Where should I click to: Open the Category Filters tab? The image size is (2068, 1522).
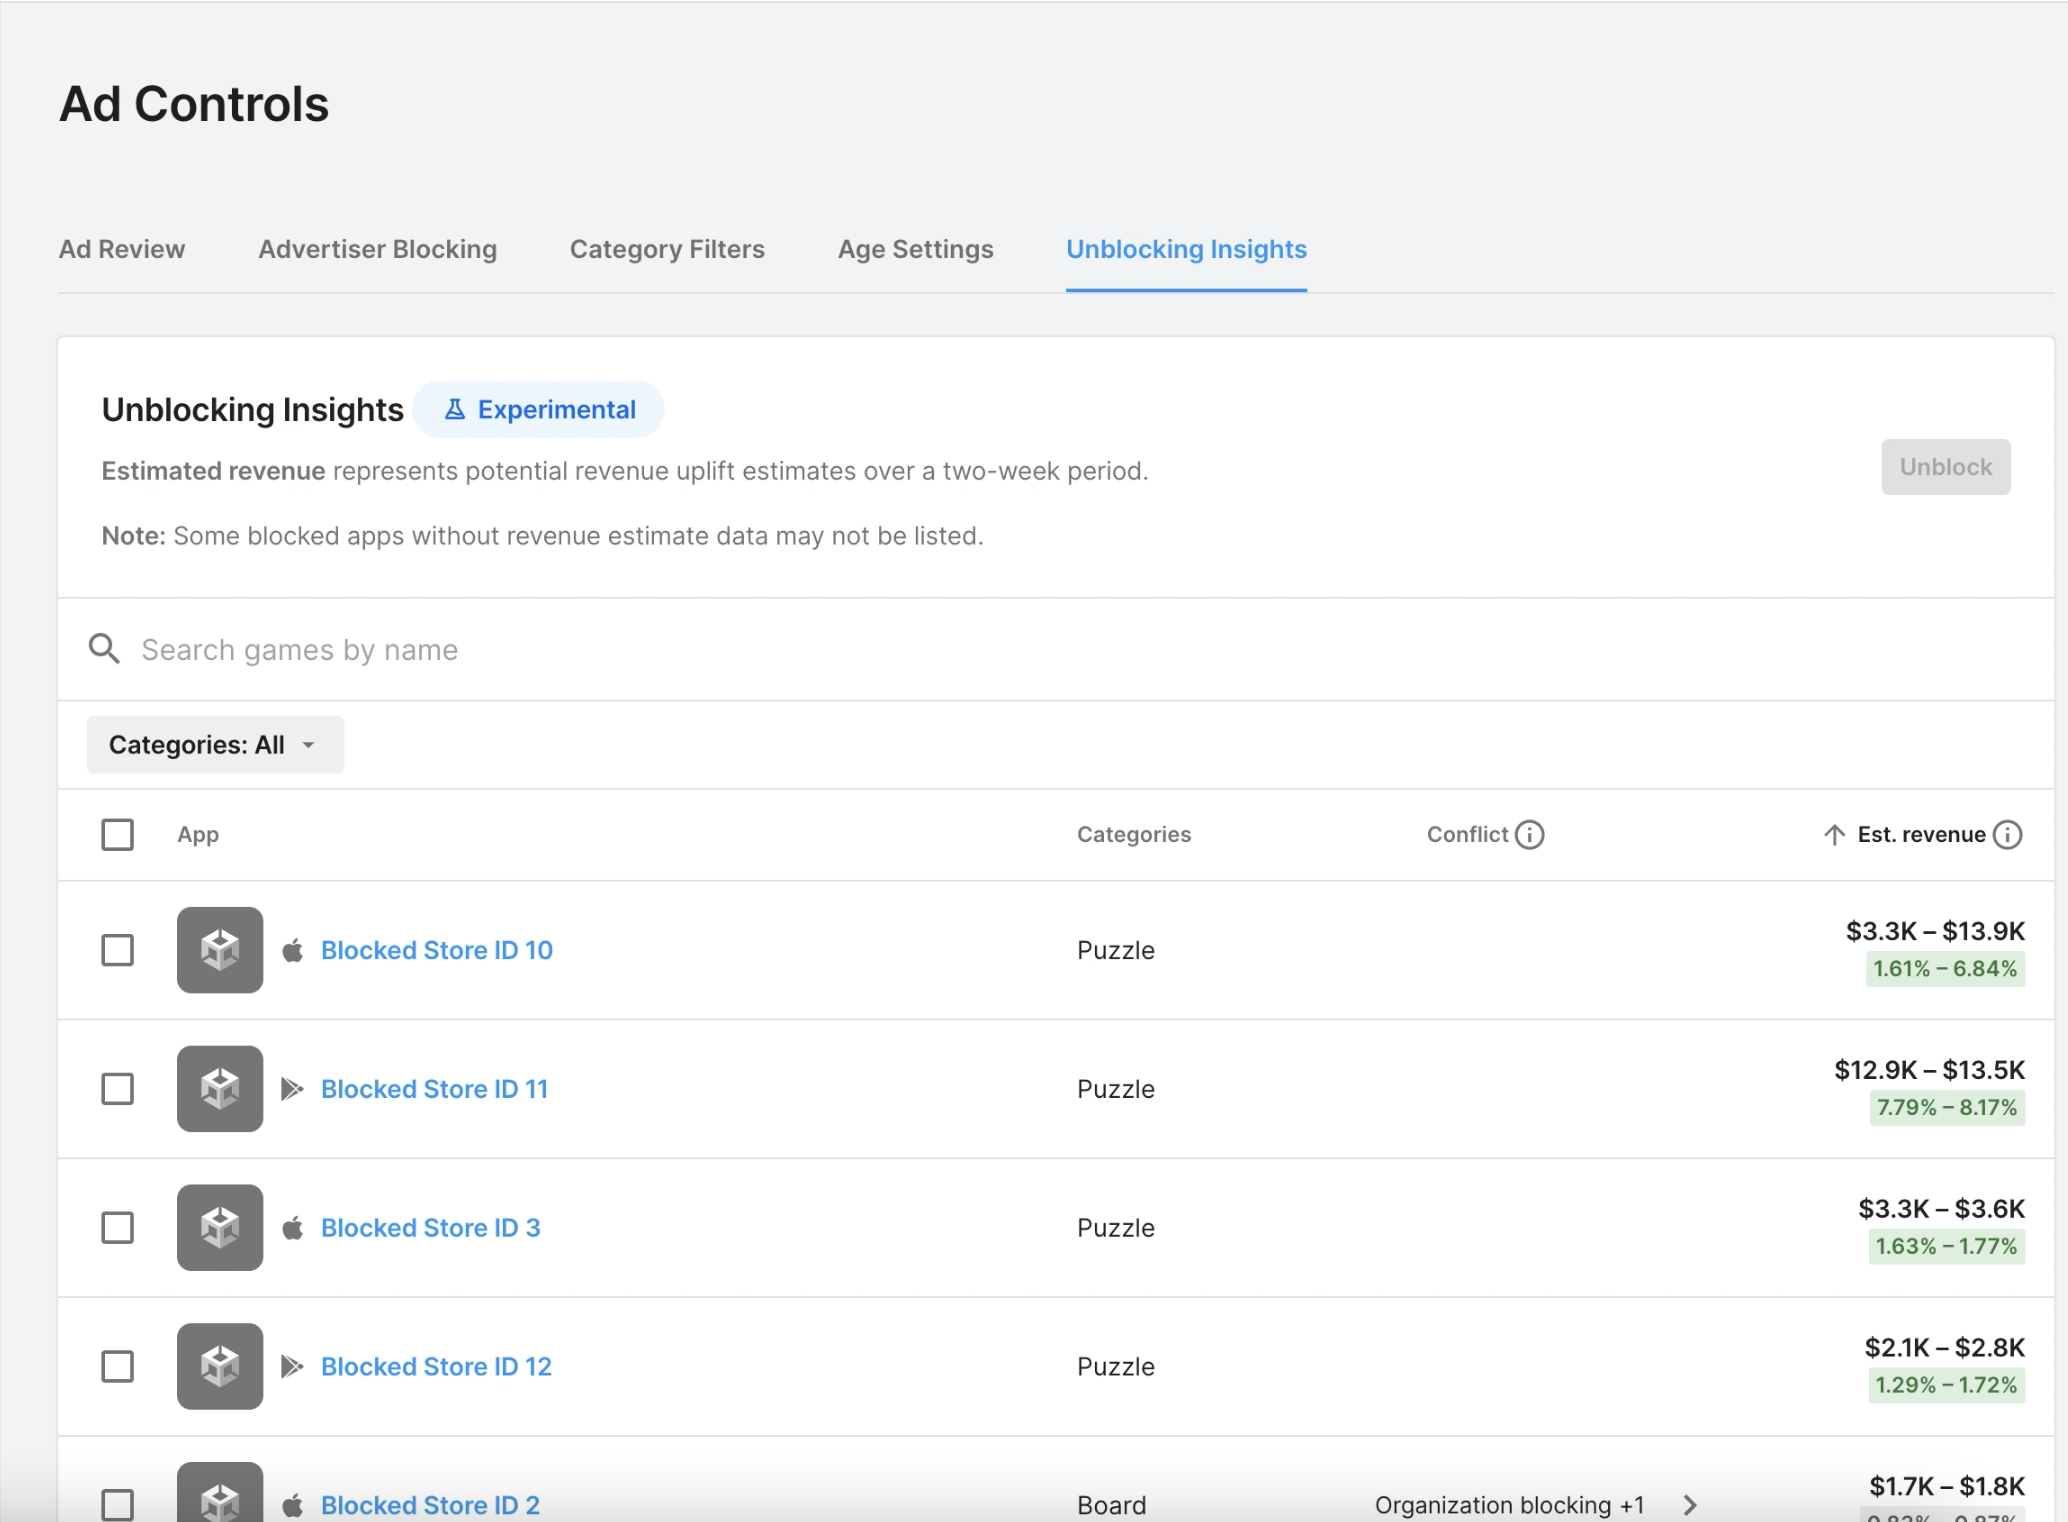point(667,249)
